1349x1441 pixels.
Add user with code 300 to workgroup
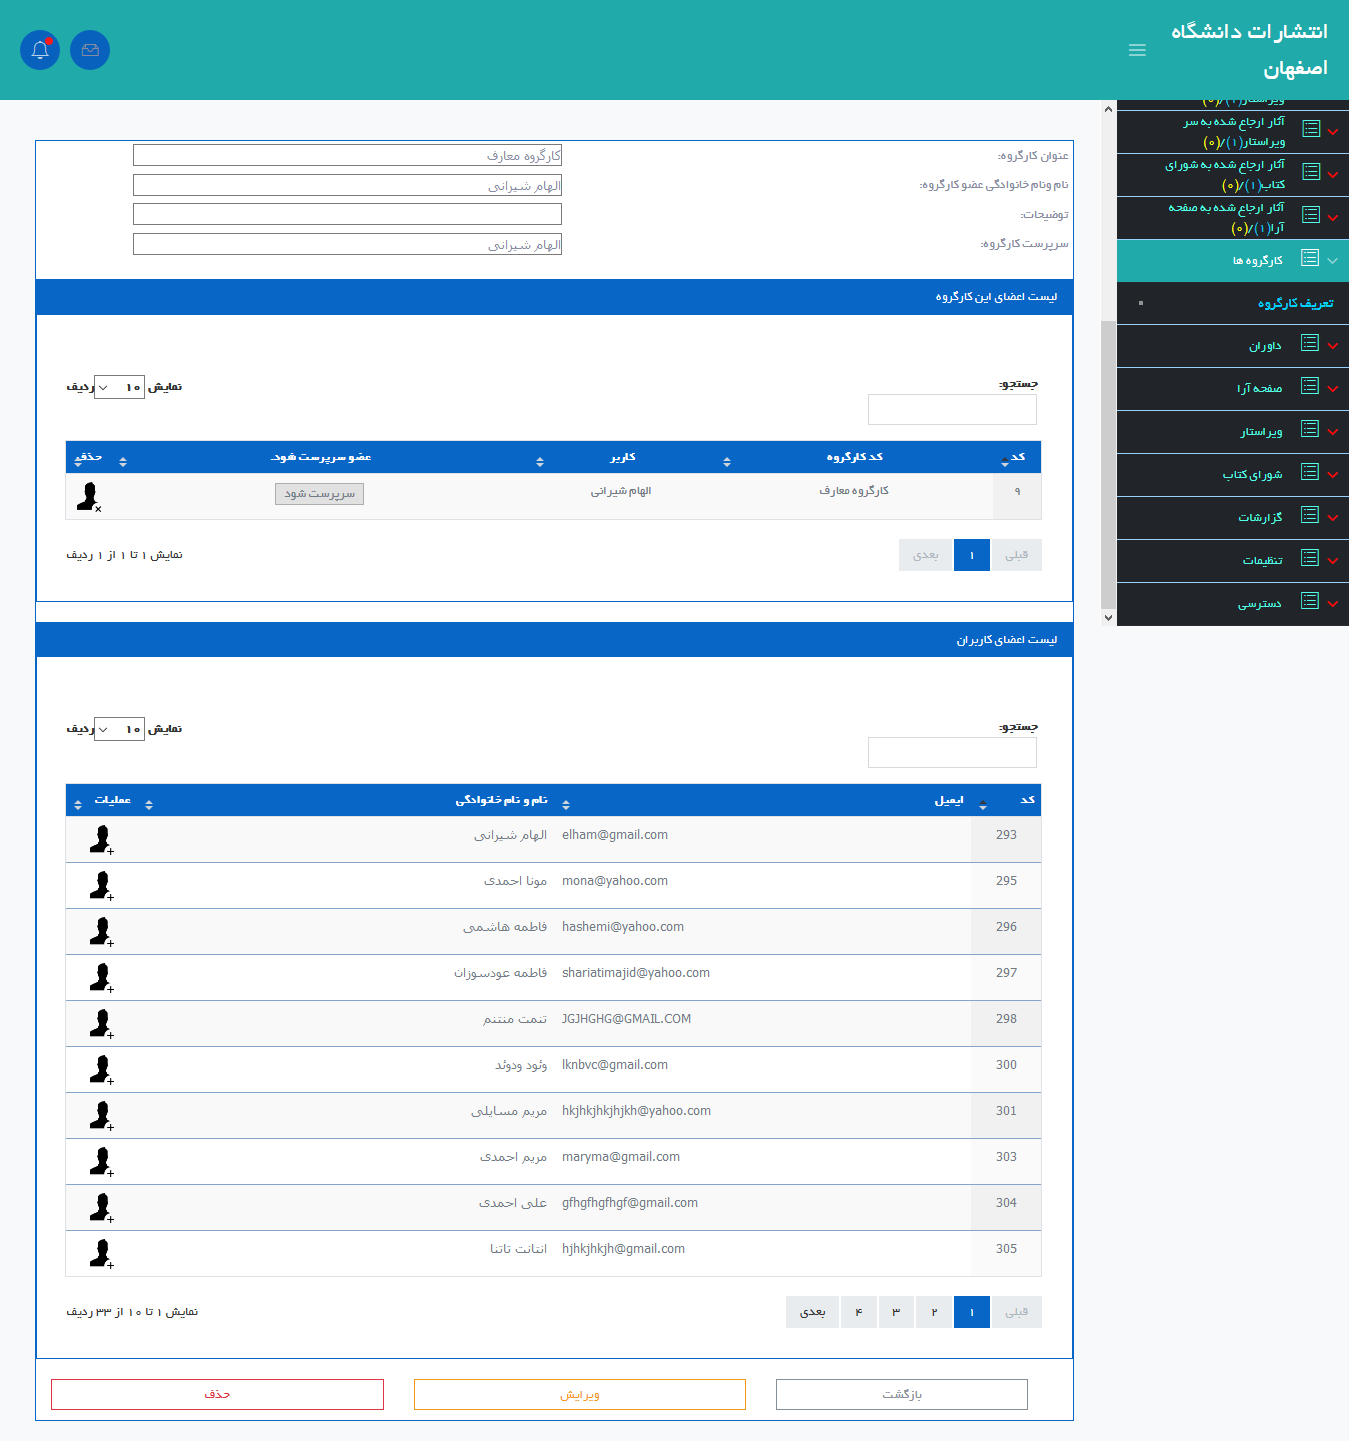101,1069
